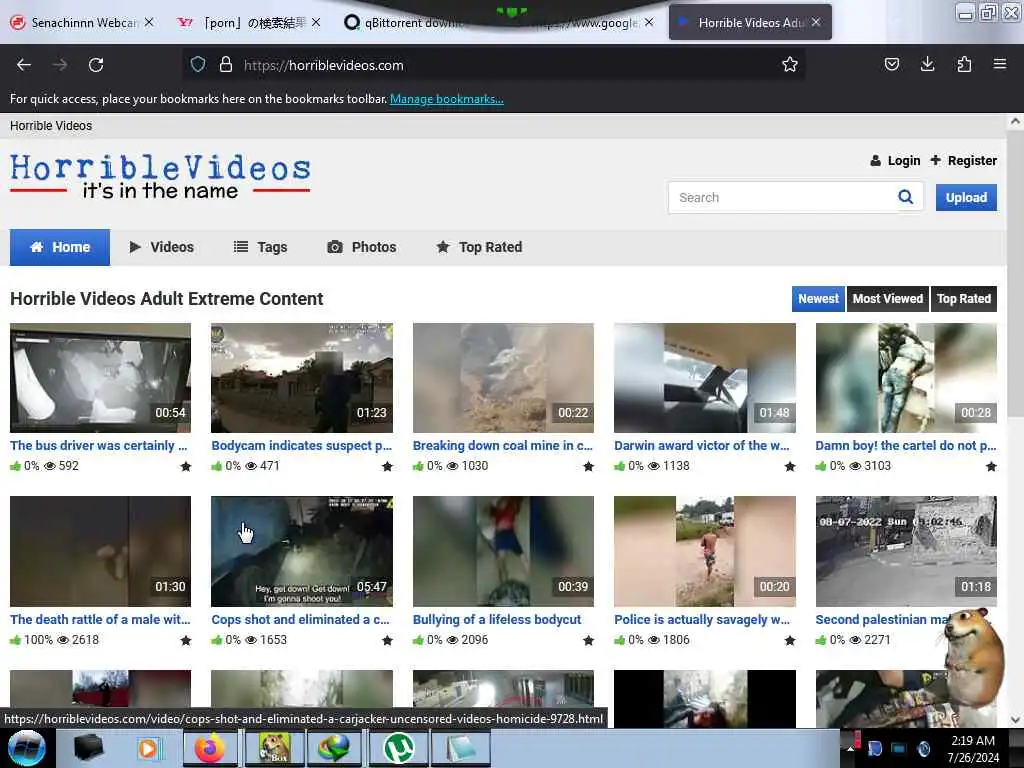The height and width of the screenshot is (768, 1024).
Task: Open the extensions puzzle icon
Action: (x=964, y=64)
